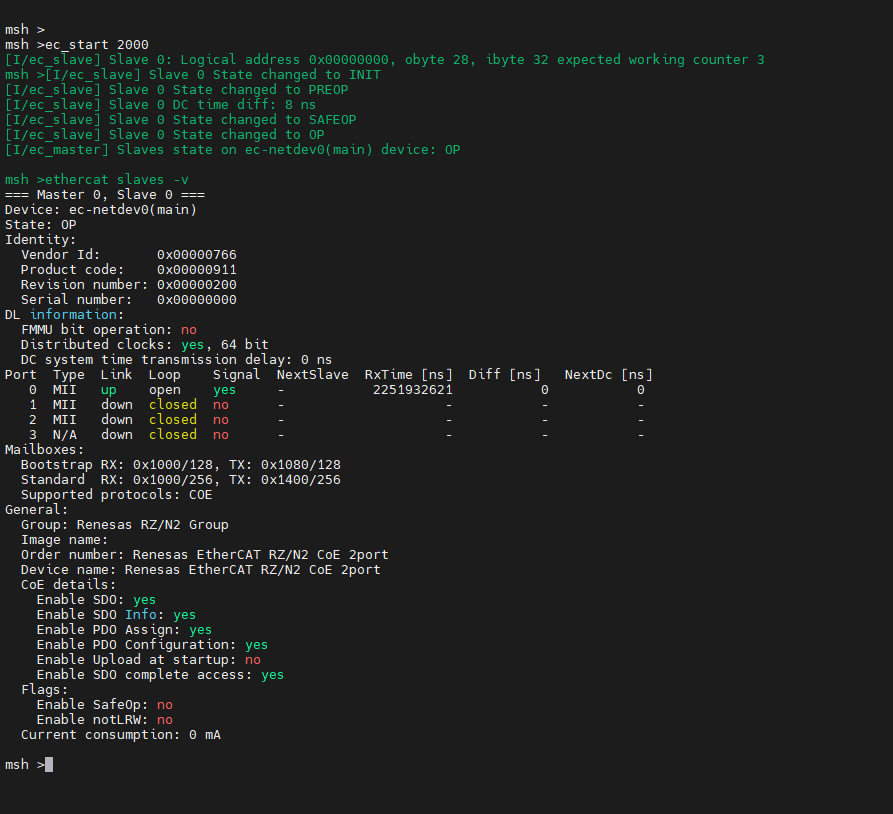
Task: Click the Product code value 0x00000911
Action: tap(196, 270)
